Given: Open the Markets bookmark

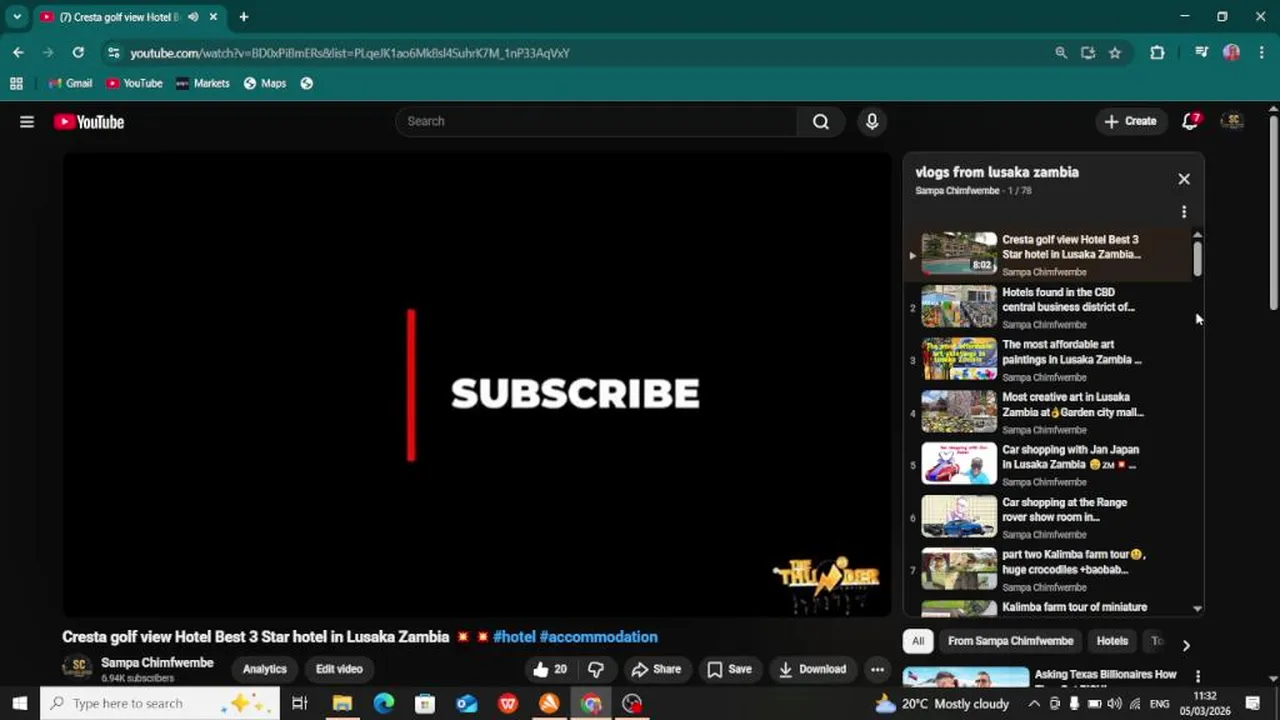Looking at the screenshot, I should (x=202, y=84).
